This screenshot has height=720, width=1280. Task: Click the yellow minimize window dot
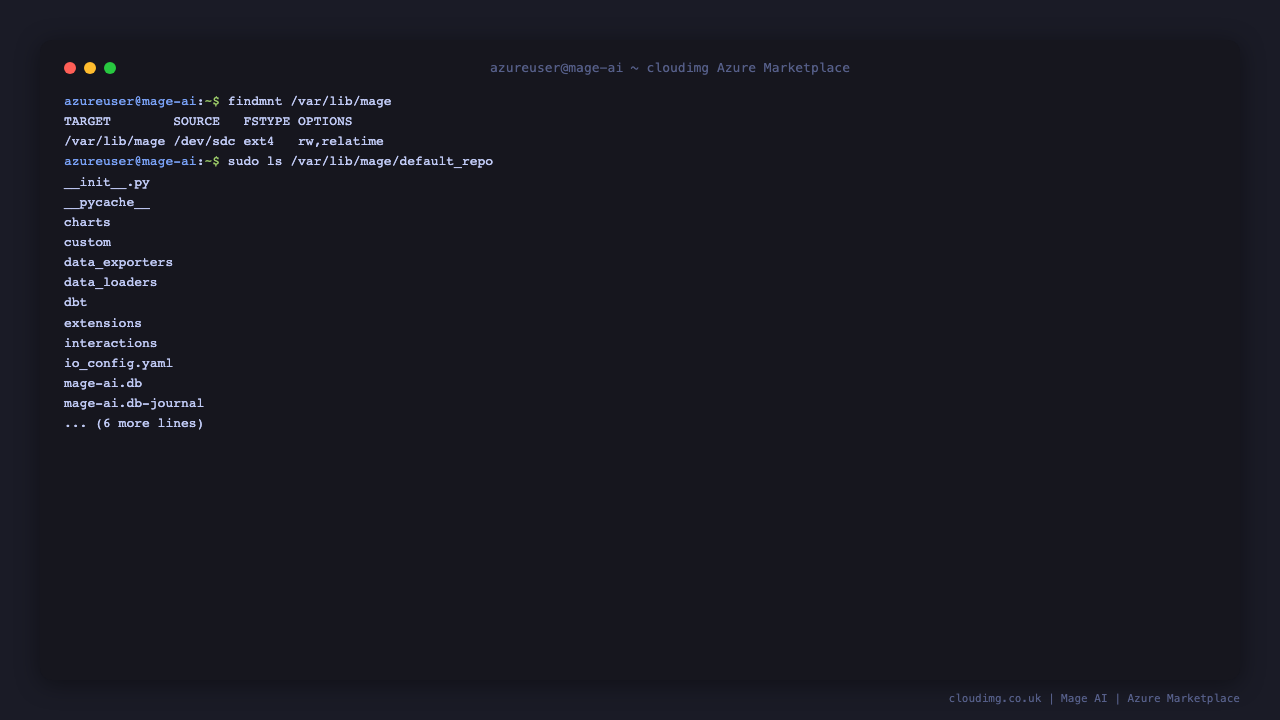coord(90,68)
